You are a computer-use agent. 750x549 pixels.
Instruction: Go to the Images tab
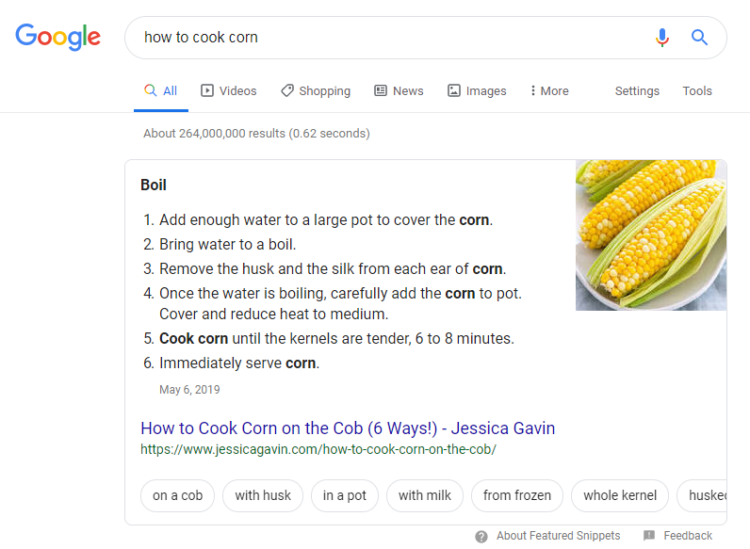[x=476, y=91]
